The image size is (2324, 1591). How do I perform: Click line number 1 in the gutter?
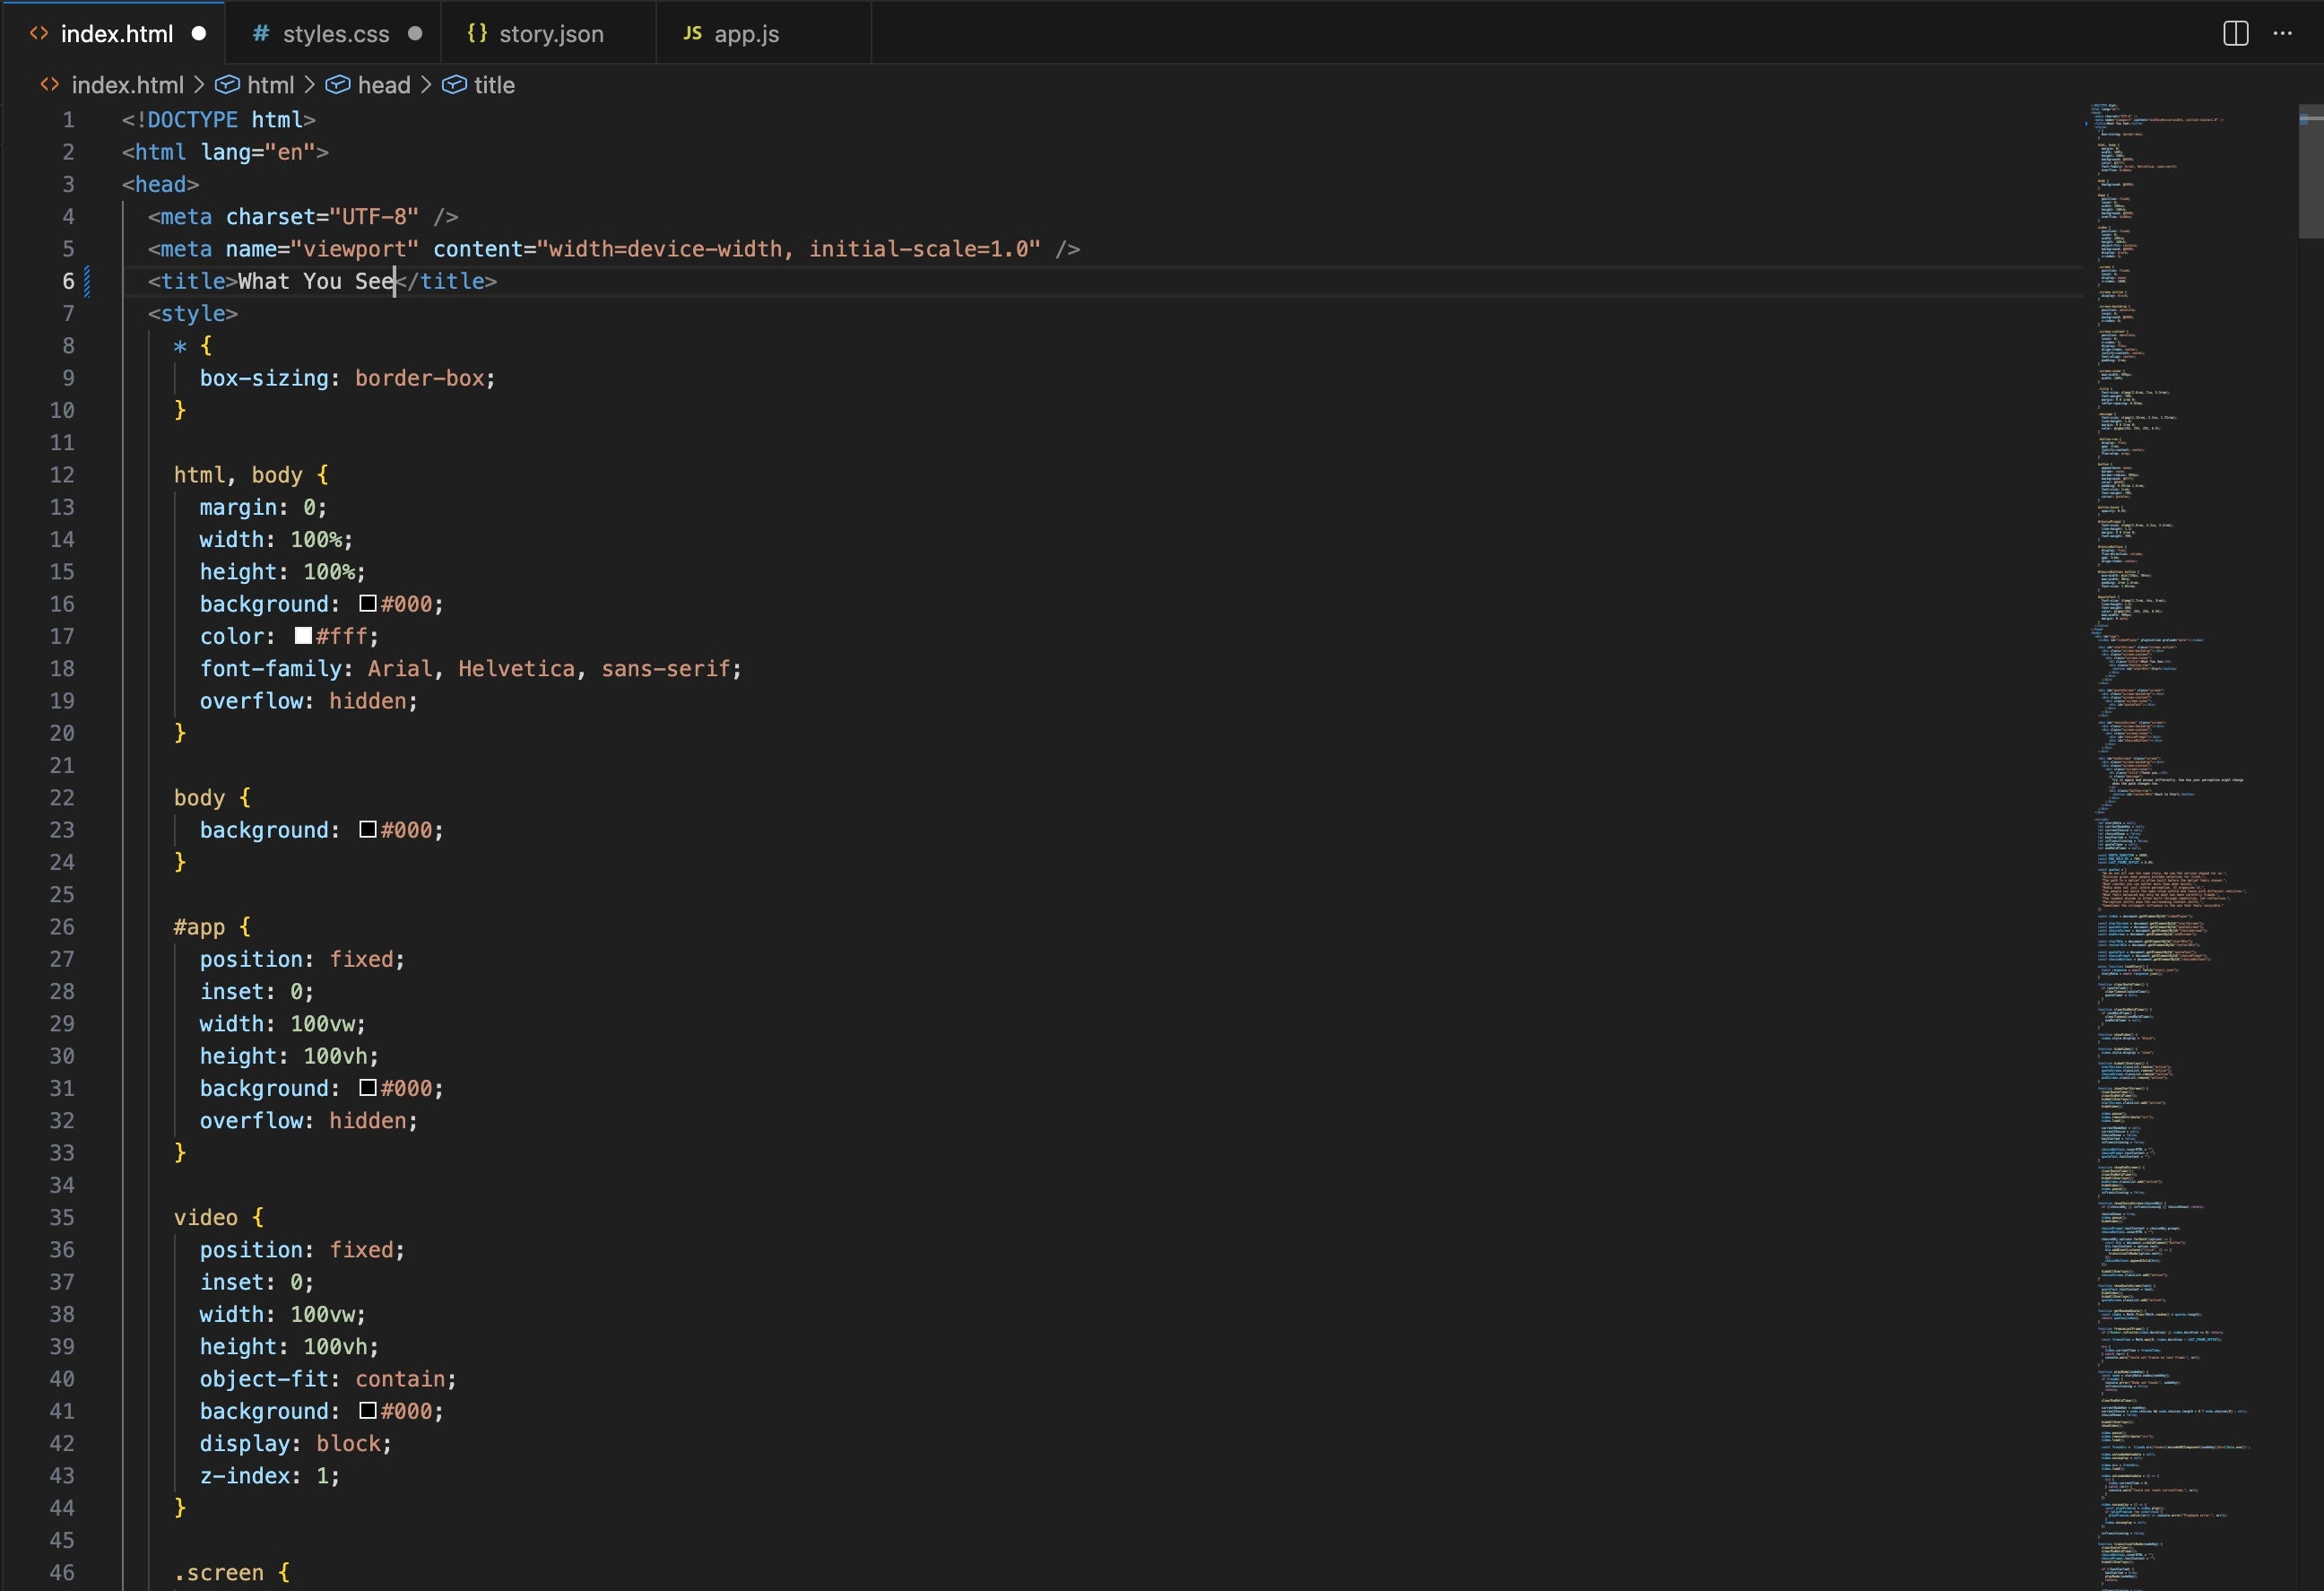68,119
